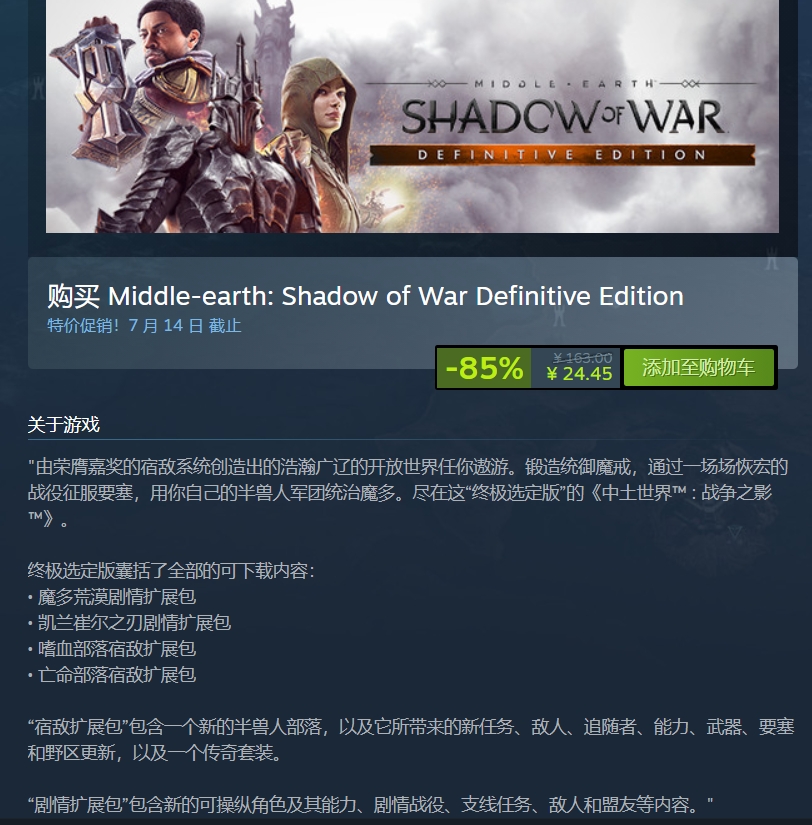This screenshot has height=825, width=812.
Task: Click the struck-through original price ¥163.00
Action: point(582,358)
